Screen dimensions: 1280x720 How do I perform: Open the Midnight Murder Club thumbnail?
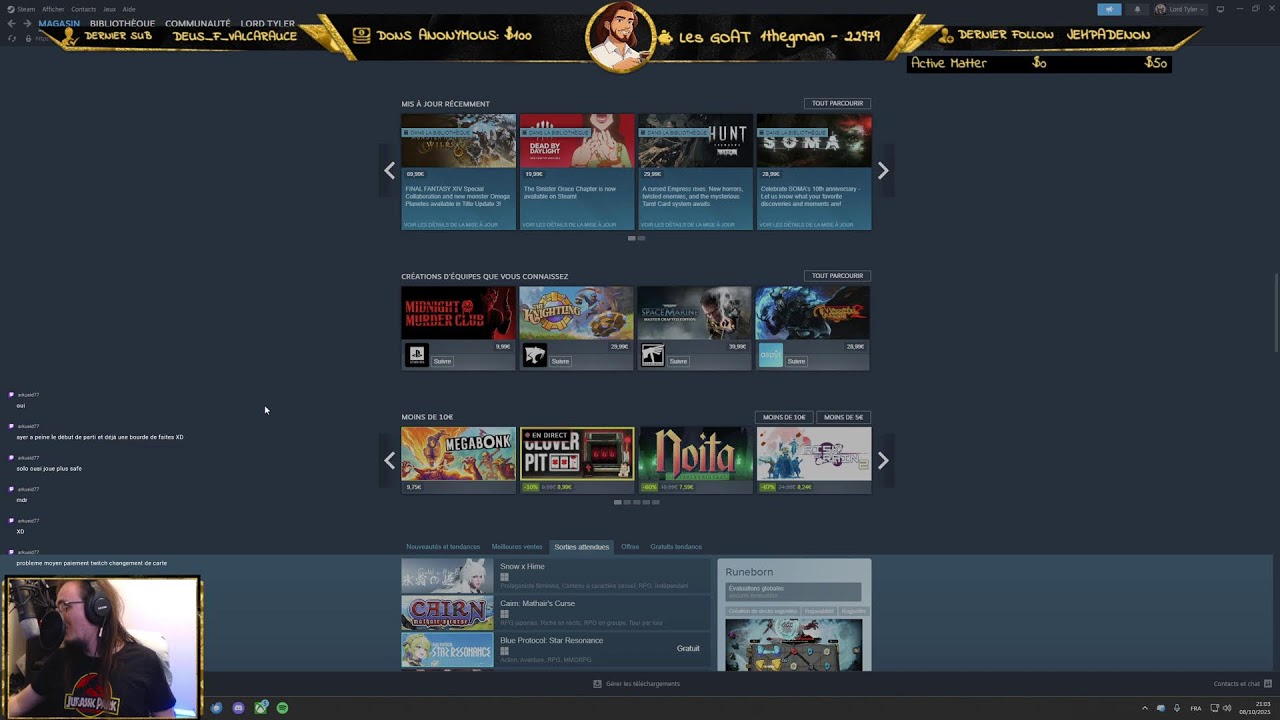click(x=458, y=313)
